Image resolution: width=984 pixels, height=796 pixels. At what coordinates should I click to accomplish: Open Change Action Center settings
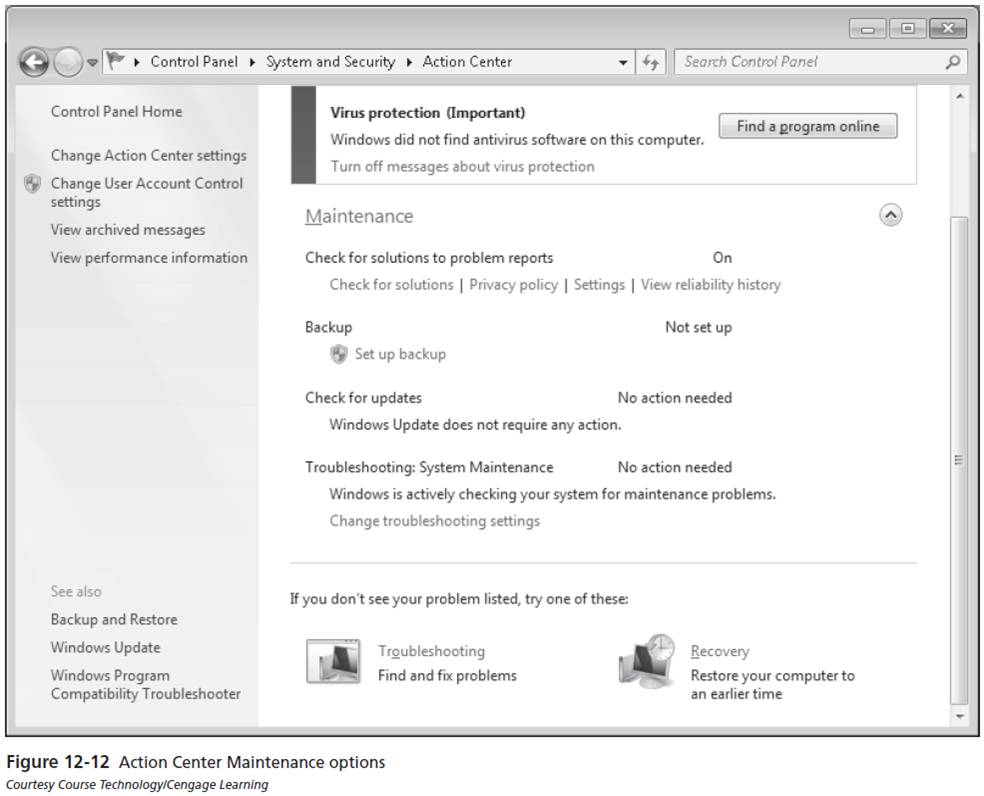point(149,155)
